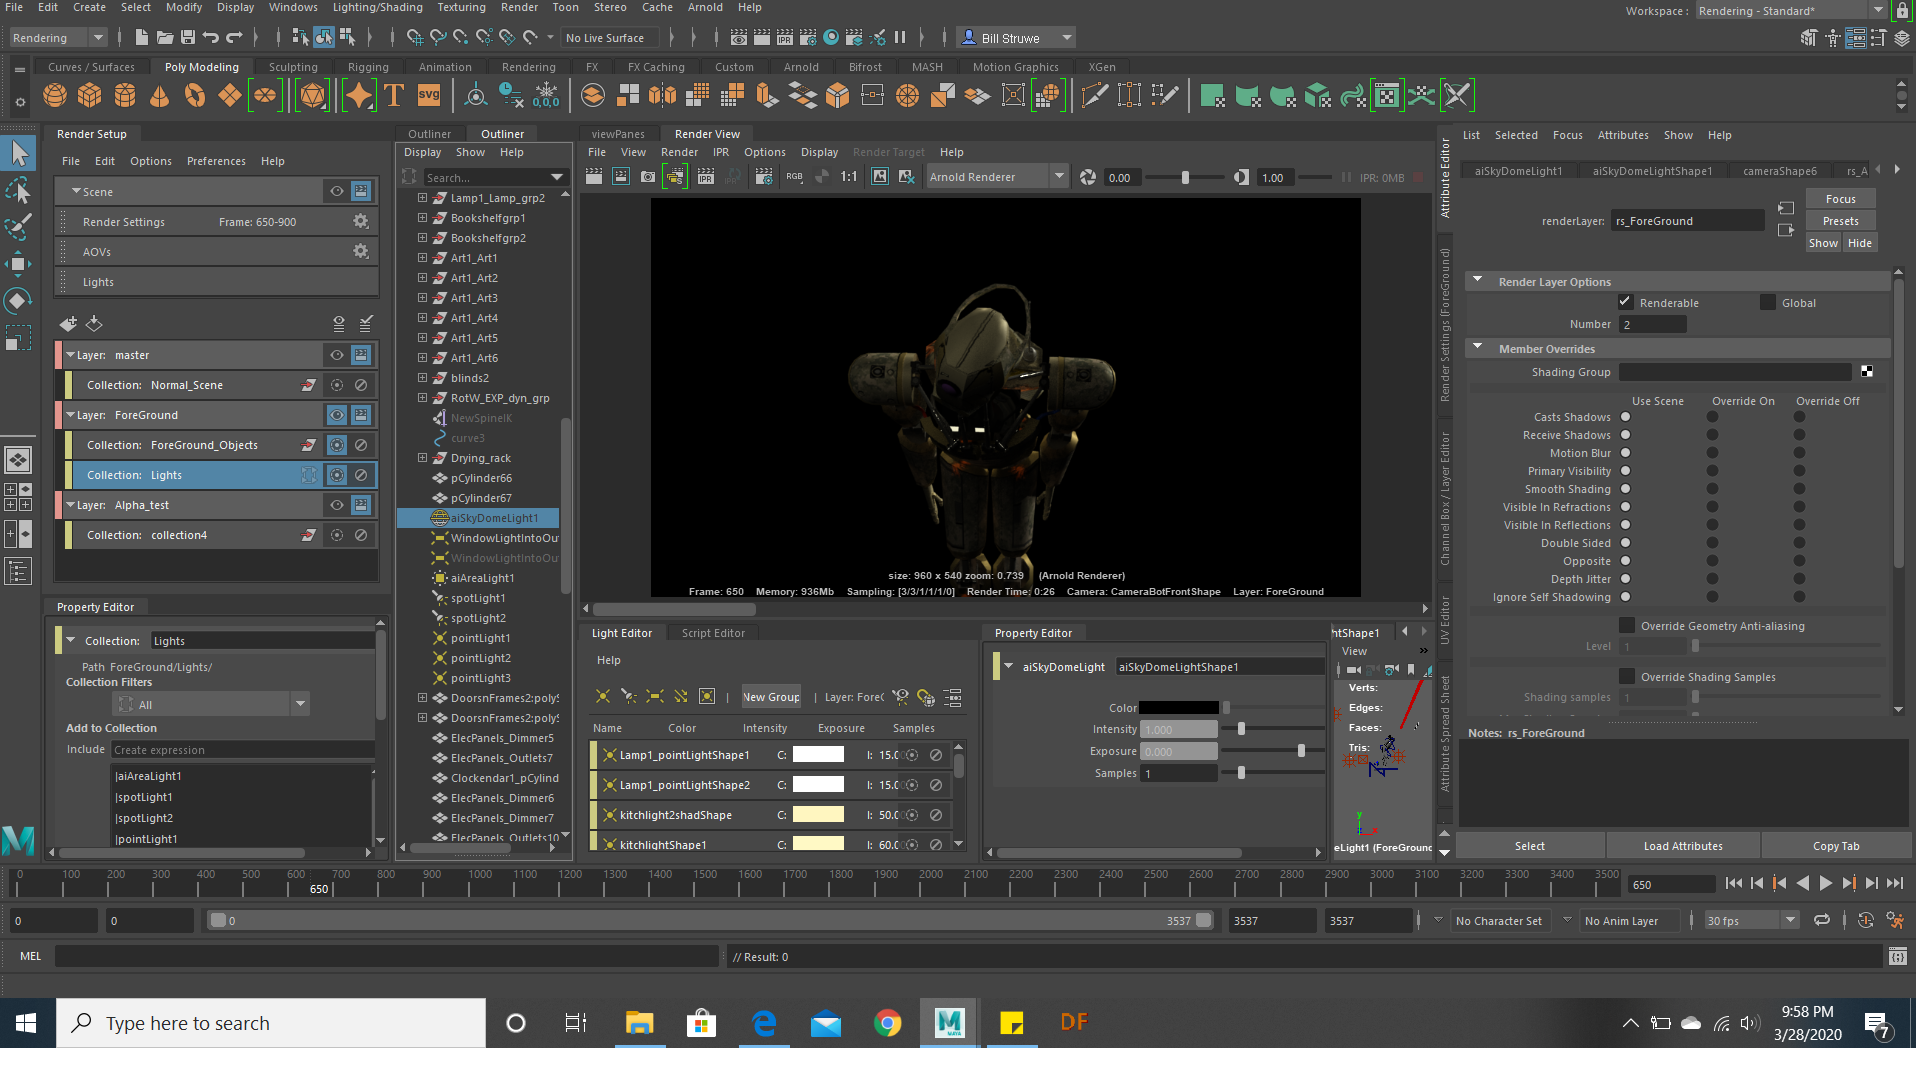Image resolution: width=1920 pixels, height=1080 pixels.
Task: Expand the Drying_rack node in the Outliner
Action: click(x=422, y=457)
